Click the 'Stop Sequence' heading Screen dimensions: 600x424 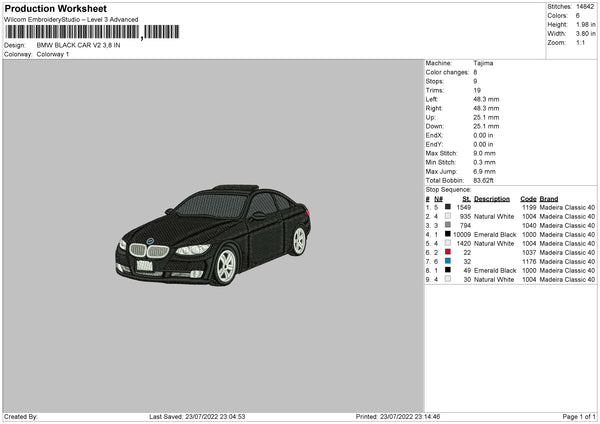pyautogui.click(x=448, y=189)
